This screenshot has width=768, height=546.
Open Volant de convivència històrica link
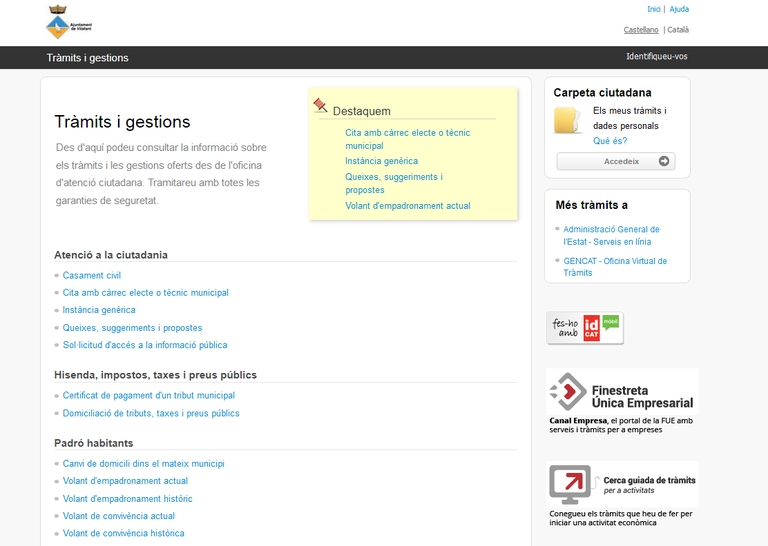tap(123, 533)
